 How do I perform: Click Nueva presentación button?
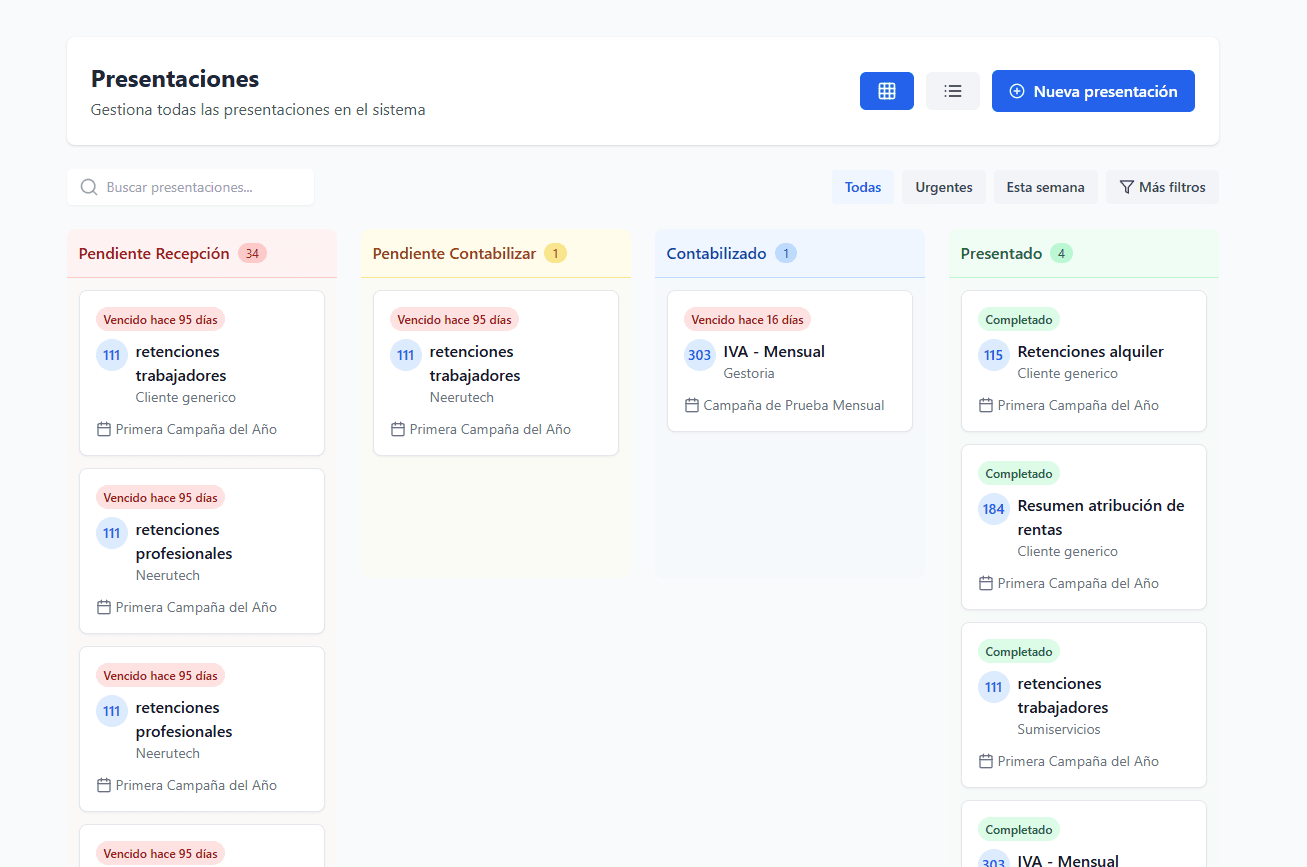click(x=1092, y=91)
